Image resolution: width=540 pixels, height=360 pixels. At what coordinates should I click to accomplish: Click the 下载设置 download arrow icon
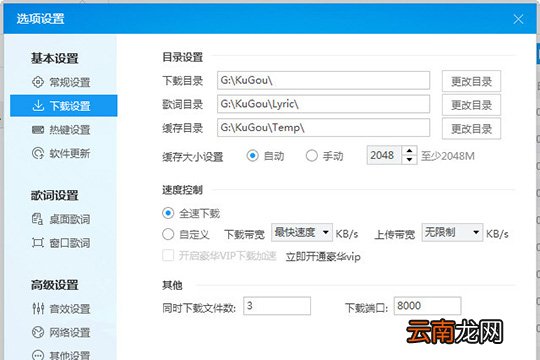point(38,105)
